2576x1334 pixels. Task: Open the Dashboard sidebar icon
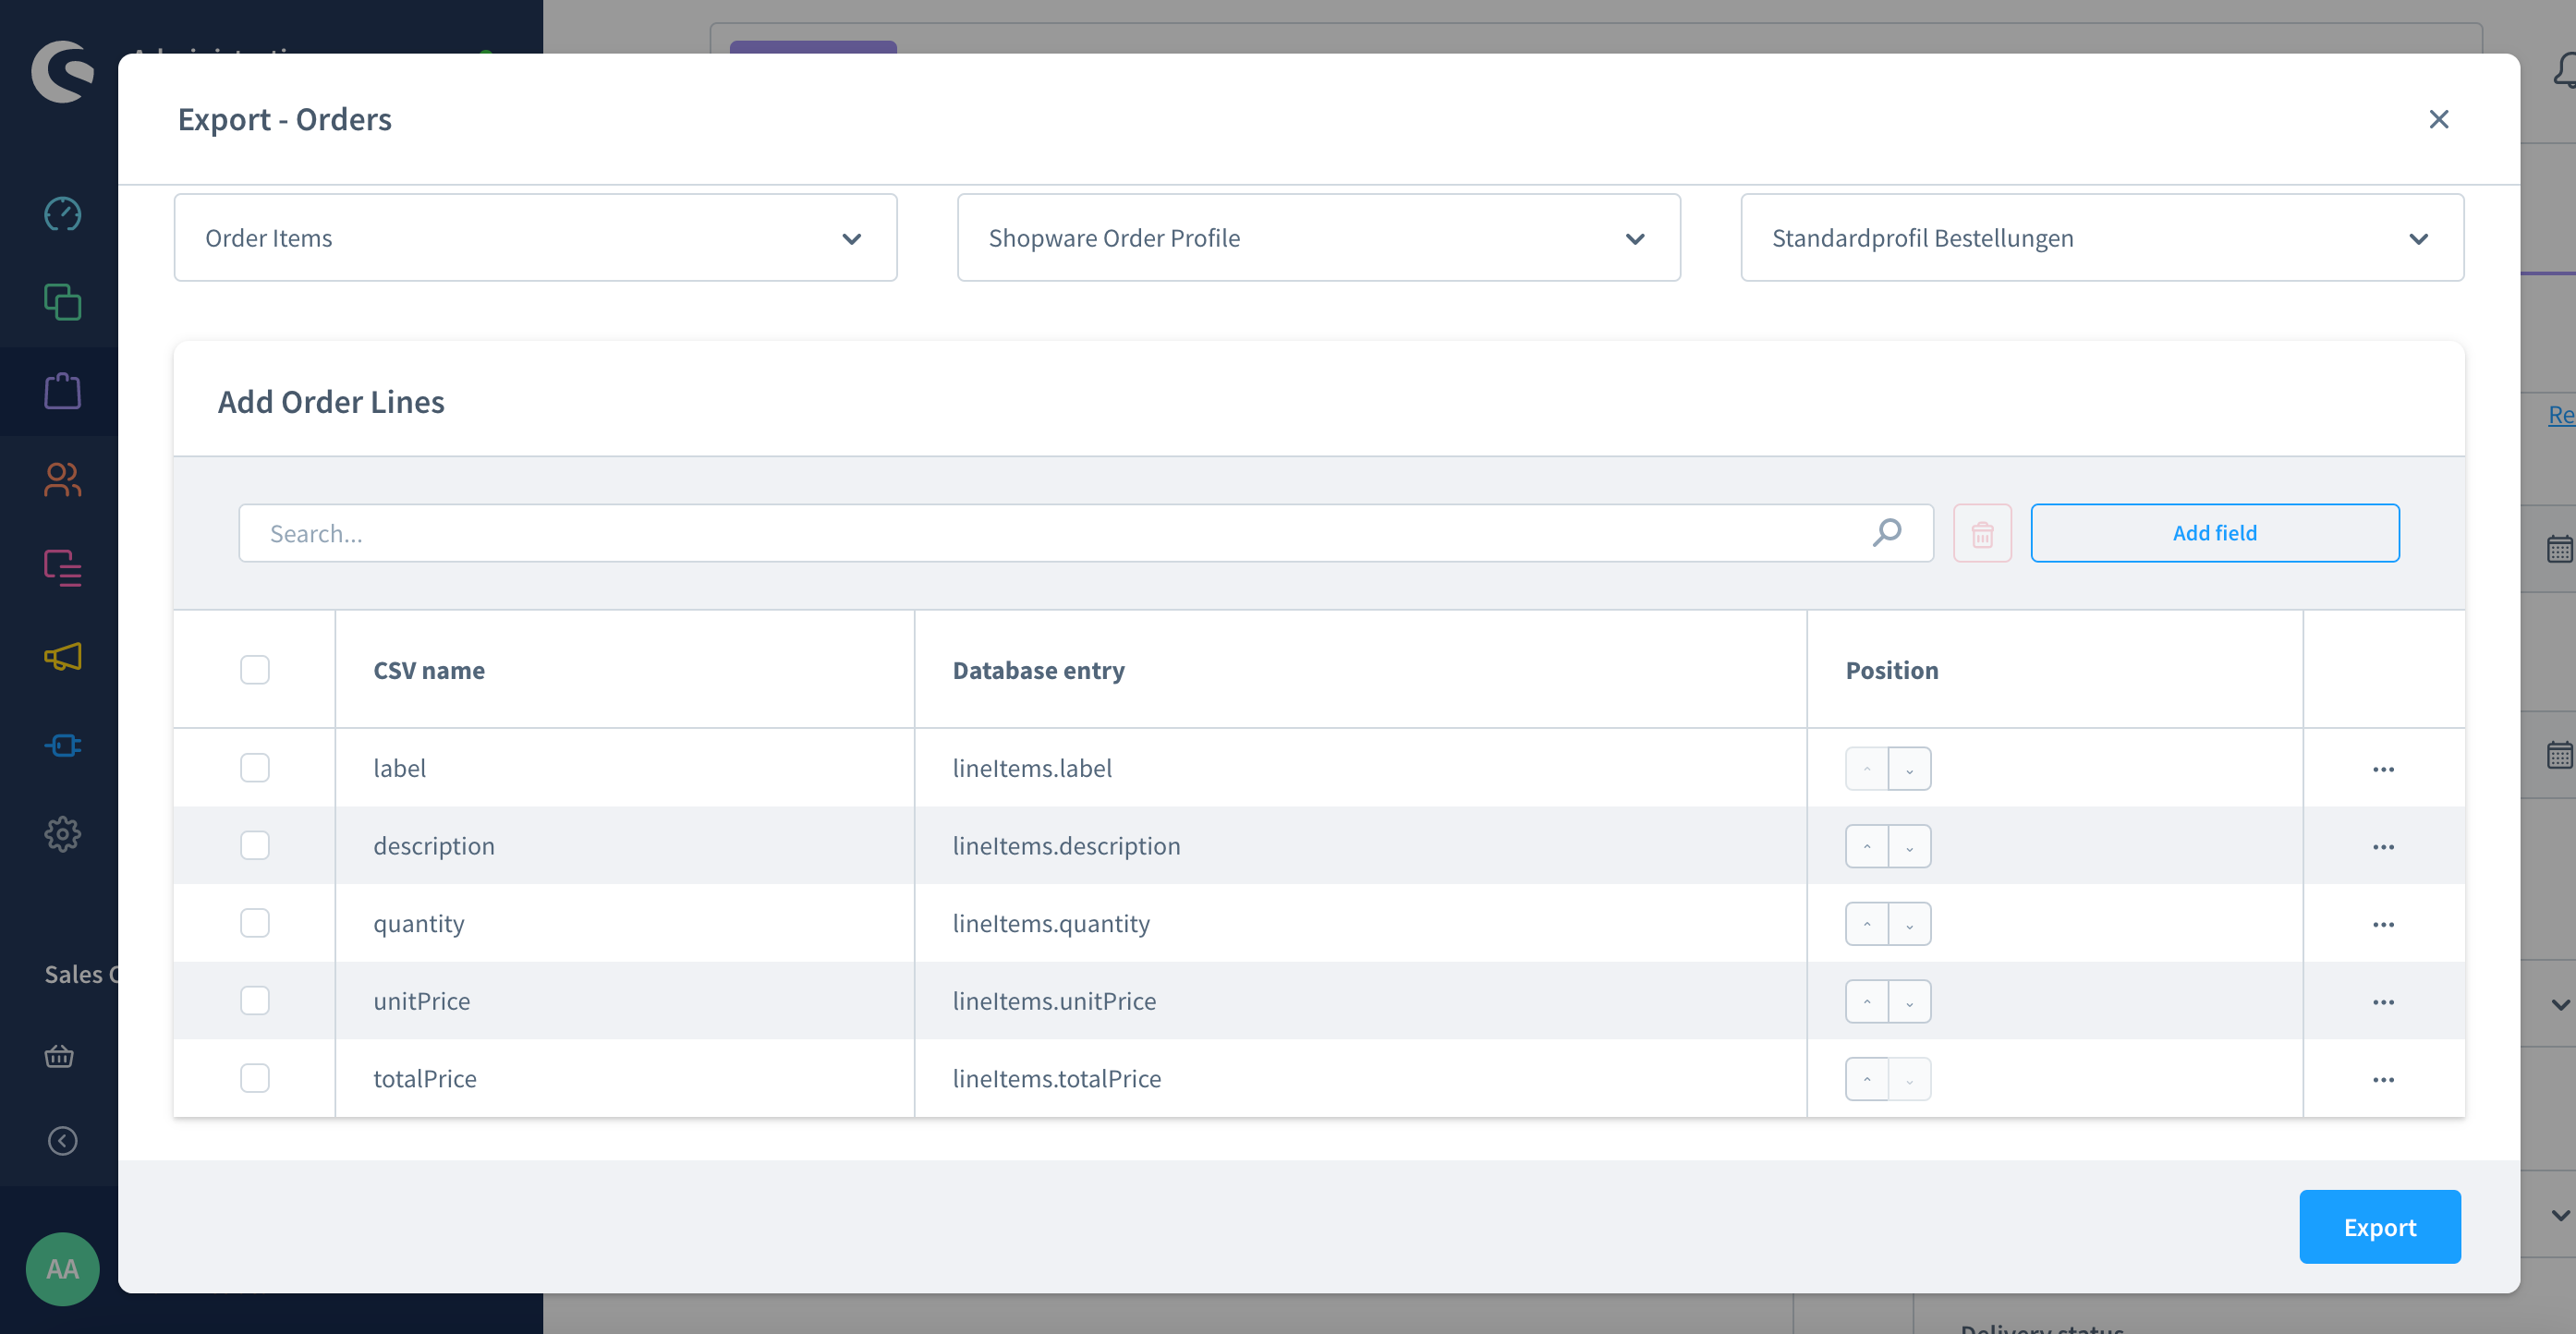(62, 214)
